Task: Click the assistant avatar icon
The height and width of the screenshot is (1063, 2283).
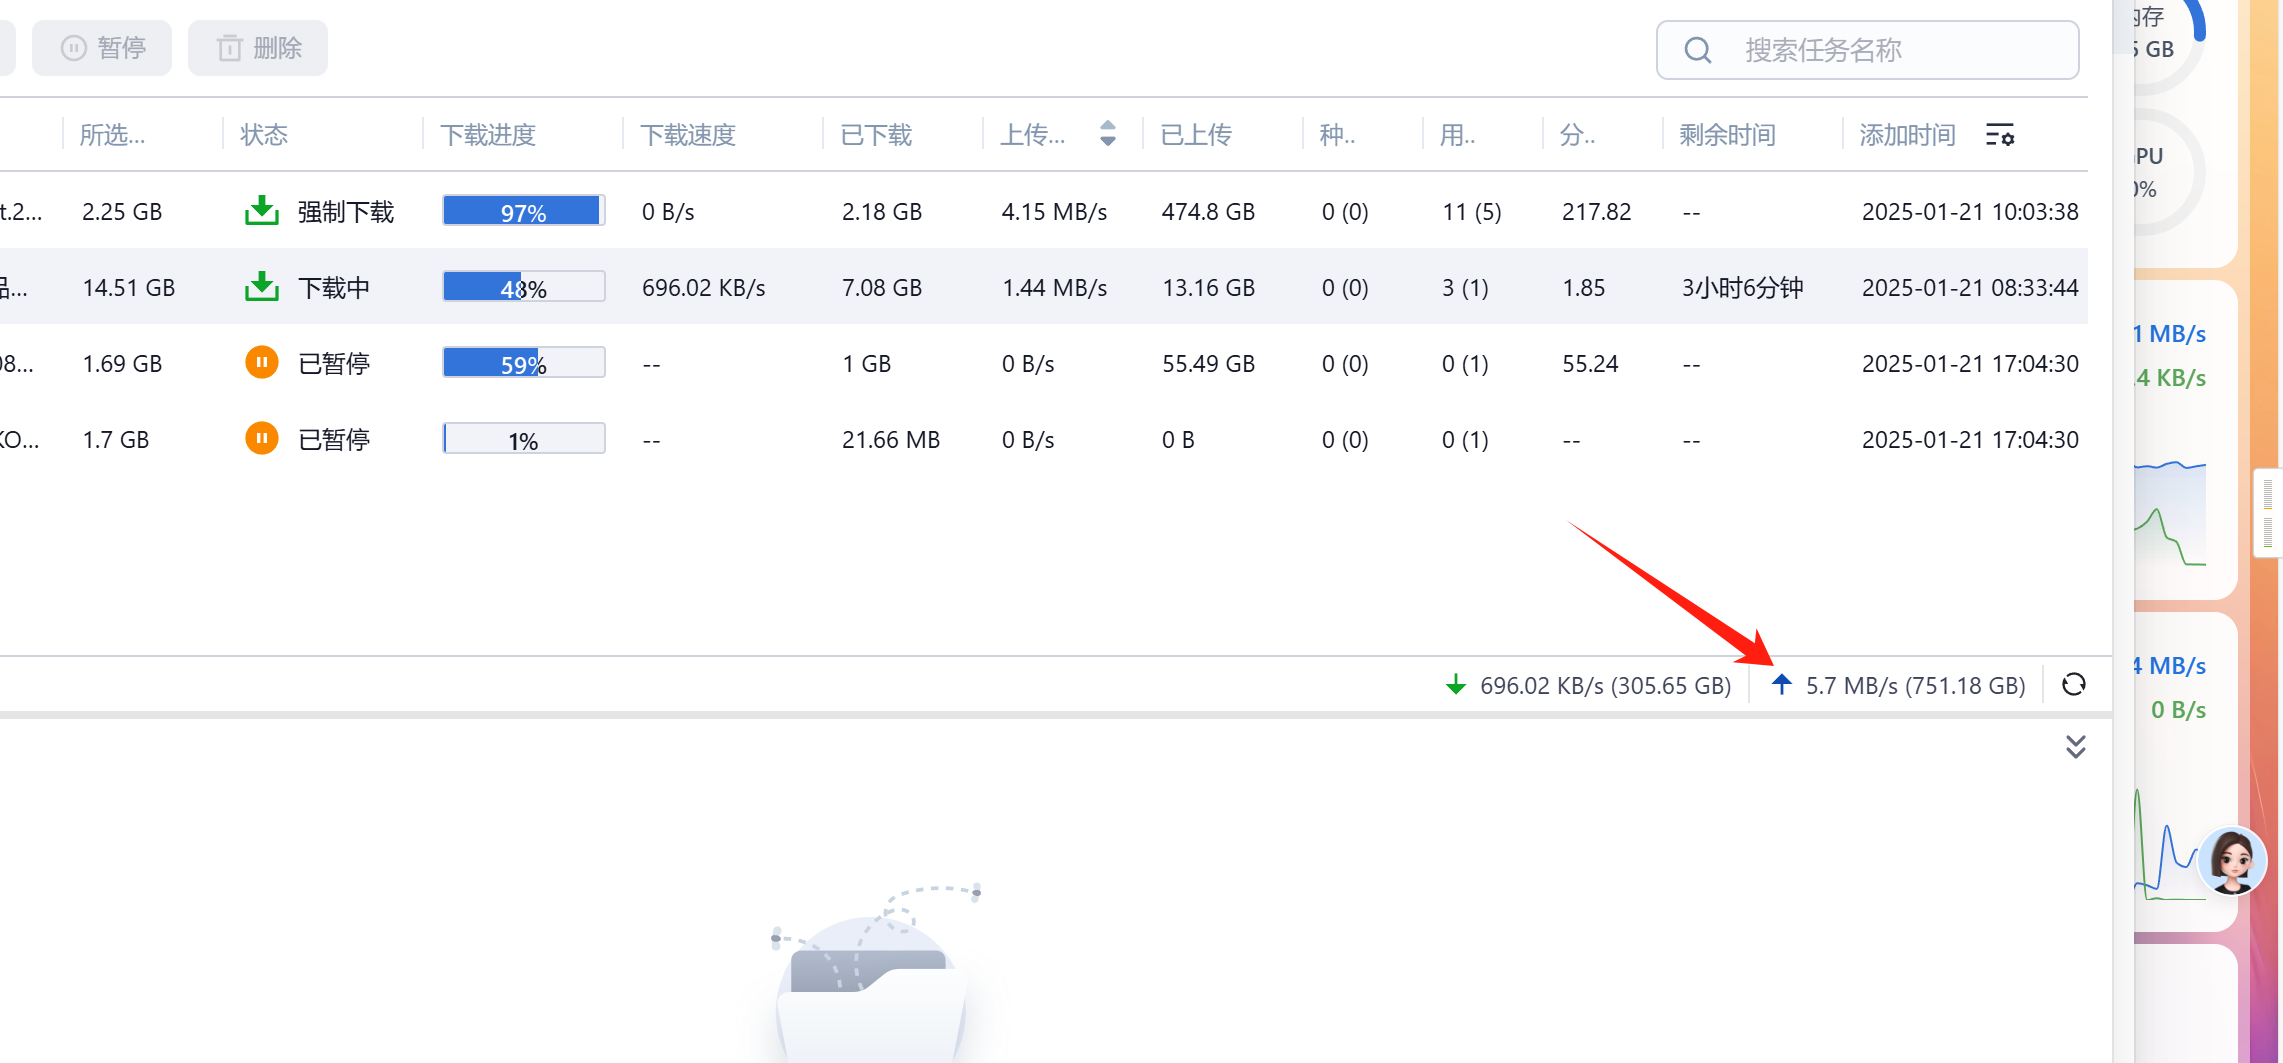Action: [2231, 860]
